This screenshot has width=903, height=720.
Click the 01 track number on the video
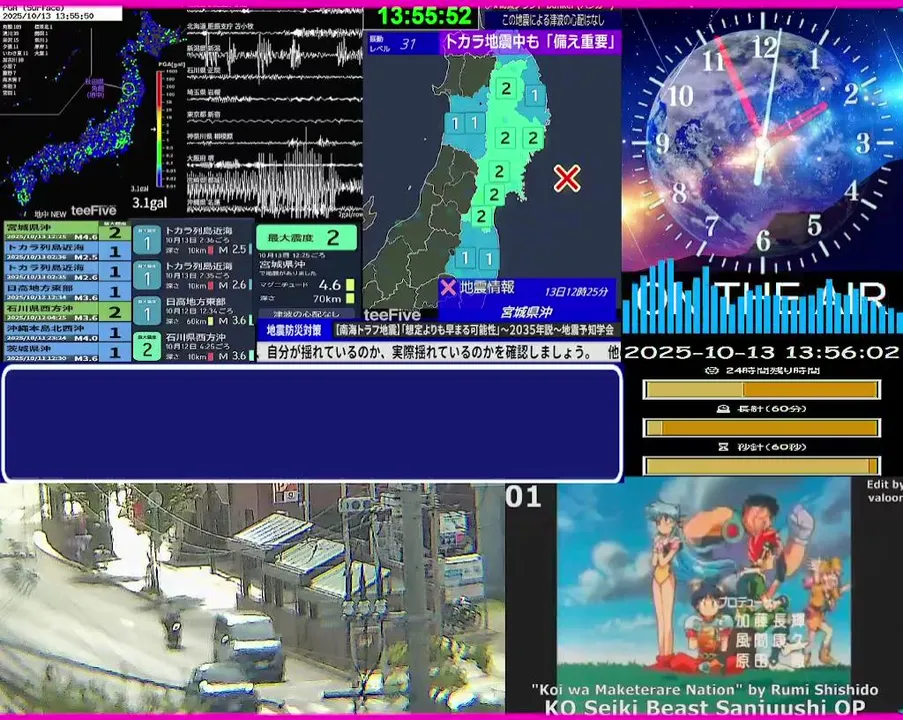point(523,497)
